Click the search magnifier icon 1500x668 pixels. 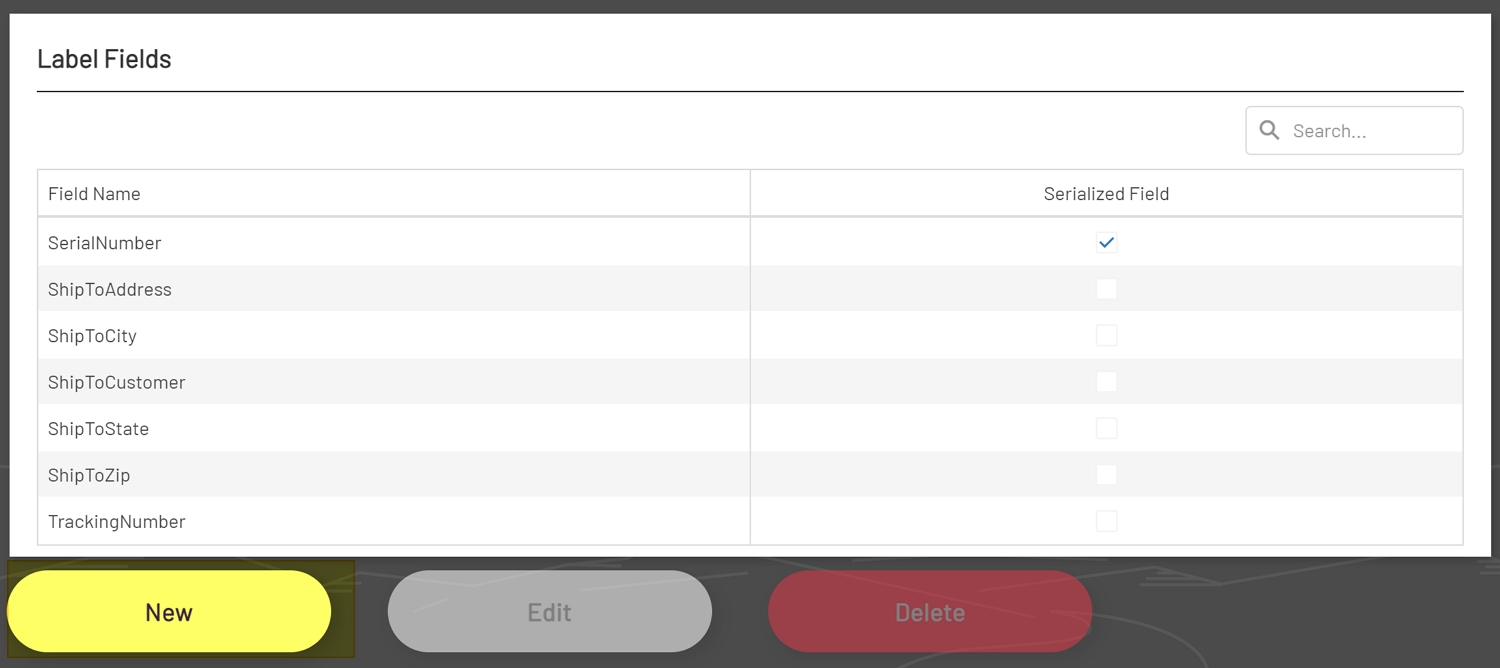(x=1269, y=130)
